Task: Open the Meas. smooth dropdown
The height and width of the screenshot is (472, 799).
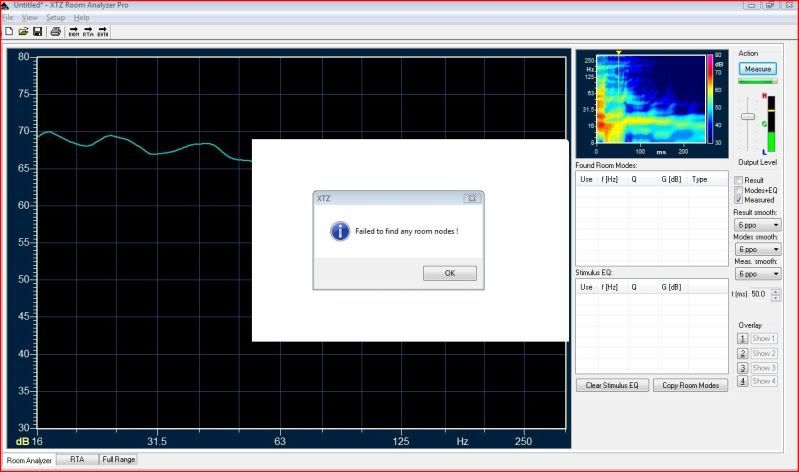Action: pos(757,273)
